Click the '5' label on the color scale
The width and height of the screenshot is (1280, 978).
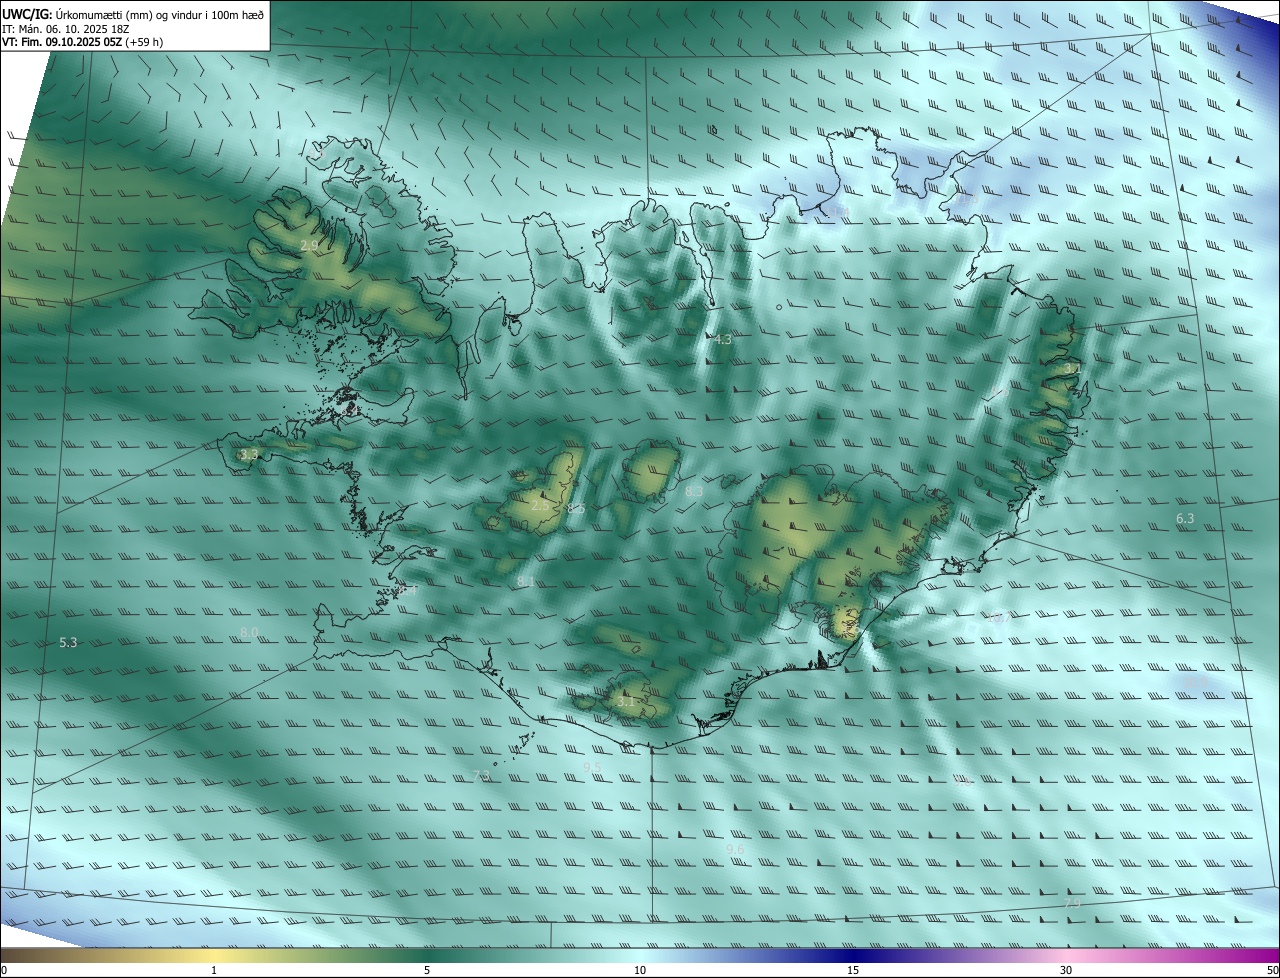427,971
